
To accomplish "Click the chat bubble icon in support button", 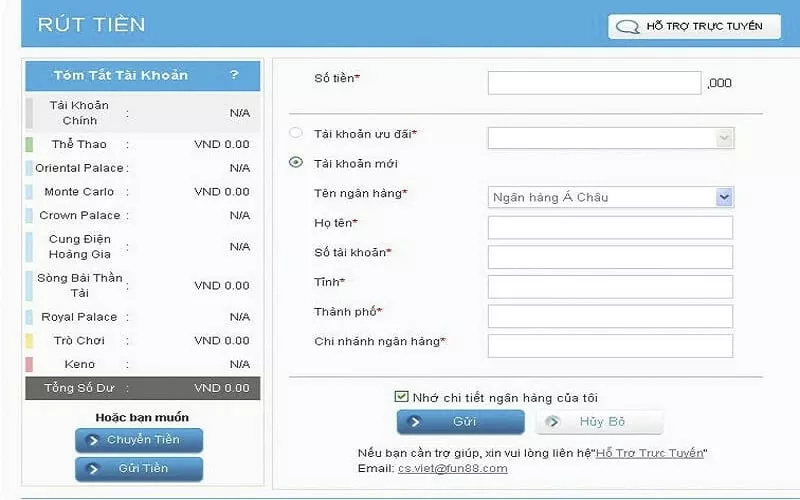I will [x=627, y=27].
